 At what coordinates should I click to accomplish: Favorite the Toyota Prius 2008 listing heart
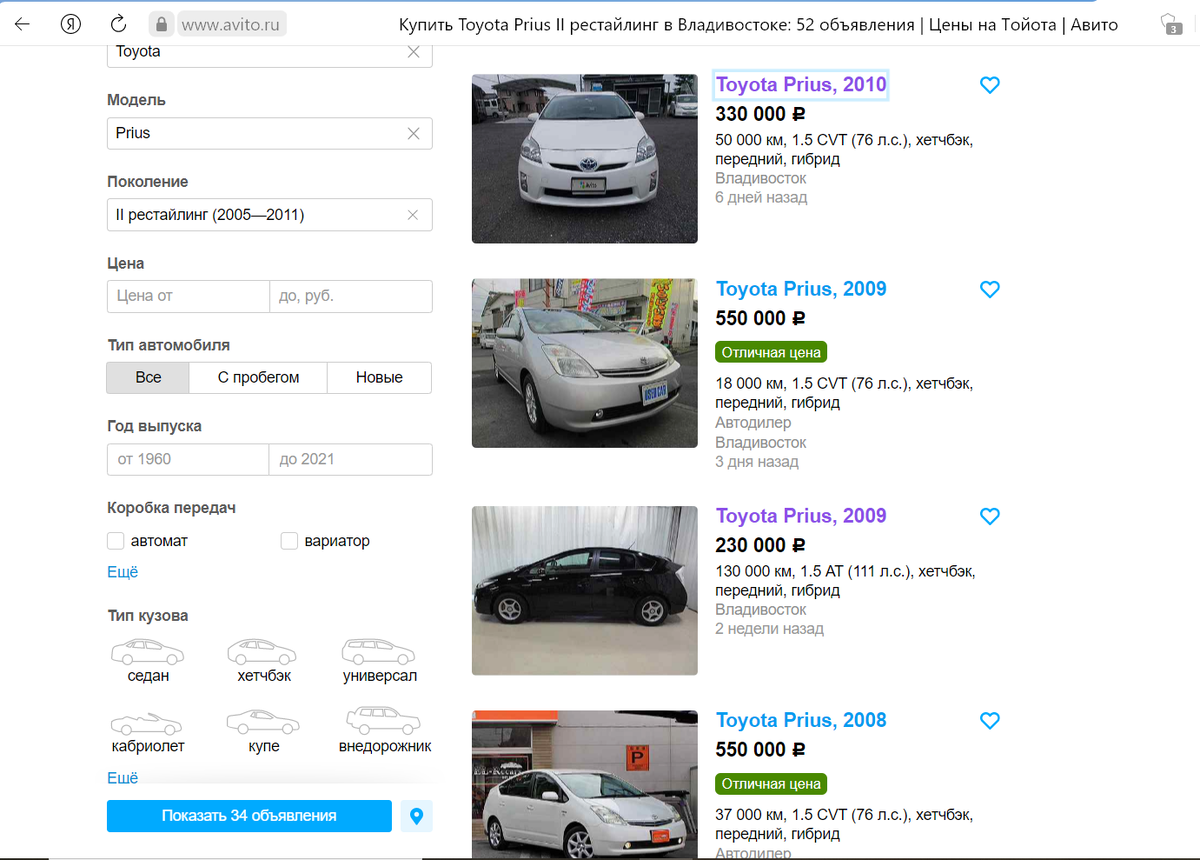990,720
